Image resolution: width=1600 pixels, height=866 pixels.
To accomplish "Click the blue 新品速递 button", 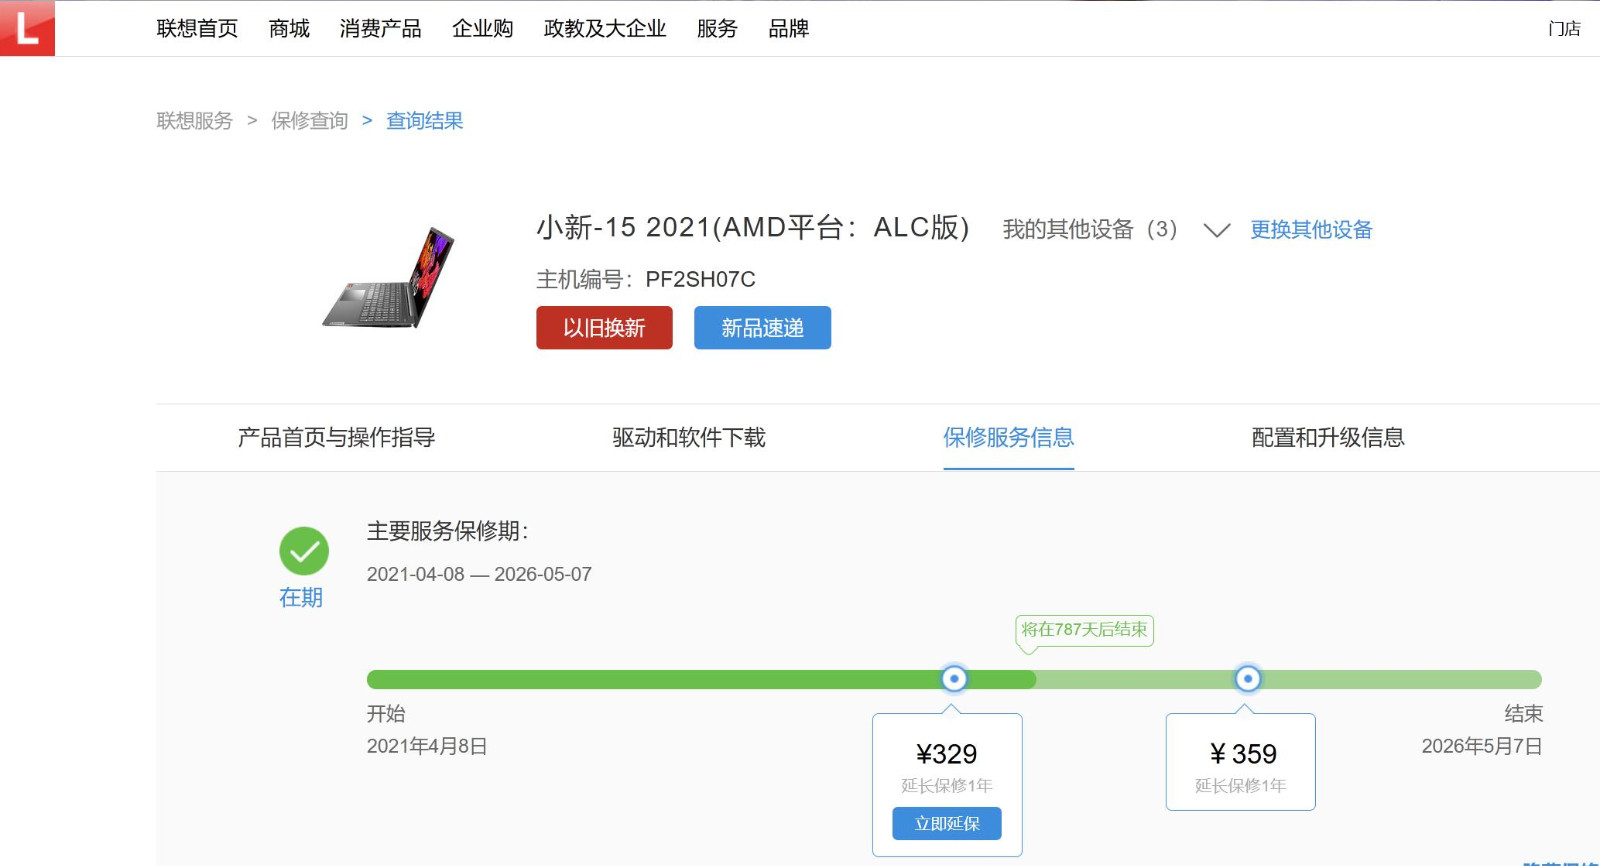I will pyautogui.click(x=762, y=328).
